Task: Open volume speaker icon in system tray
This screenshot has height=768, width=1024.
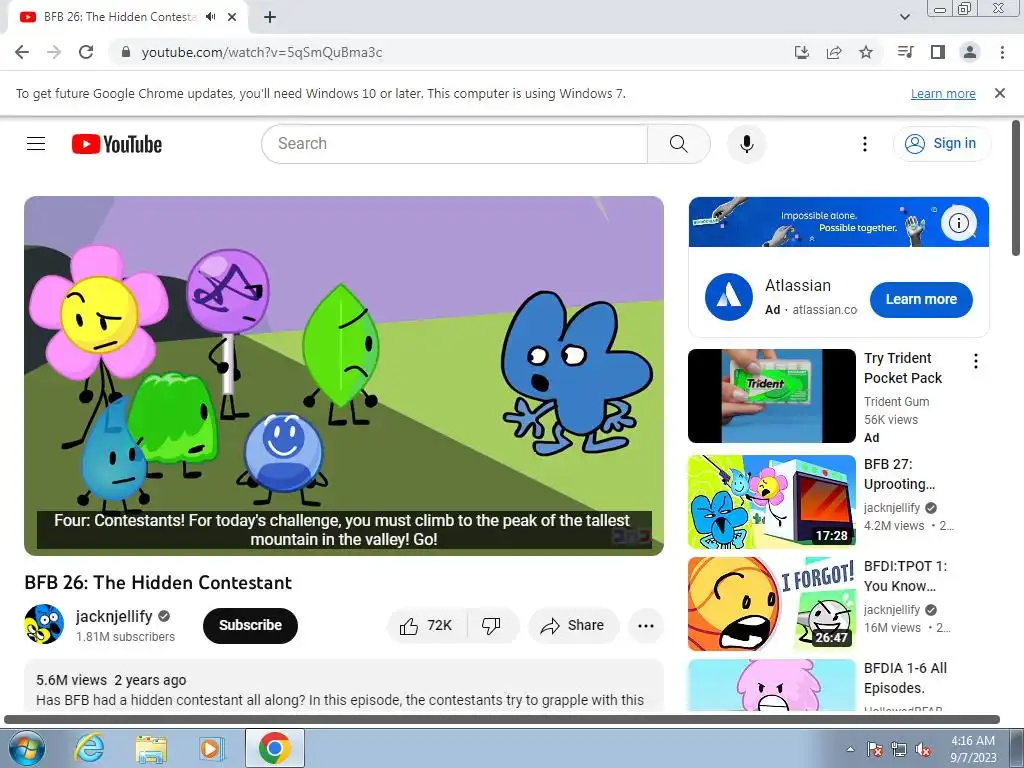Action: pos(923,749)
